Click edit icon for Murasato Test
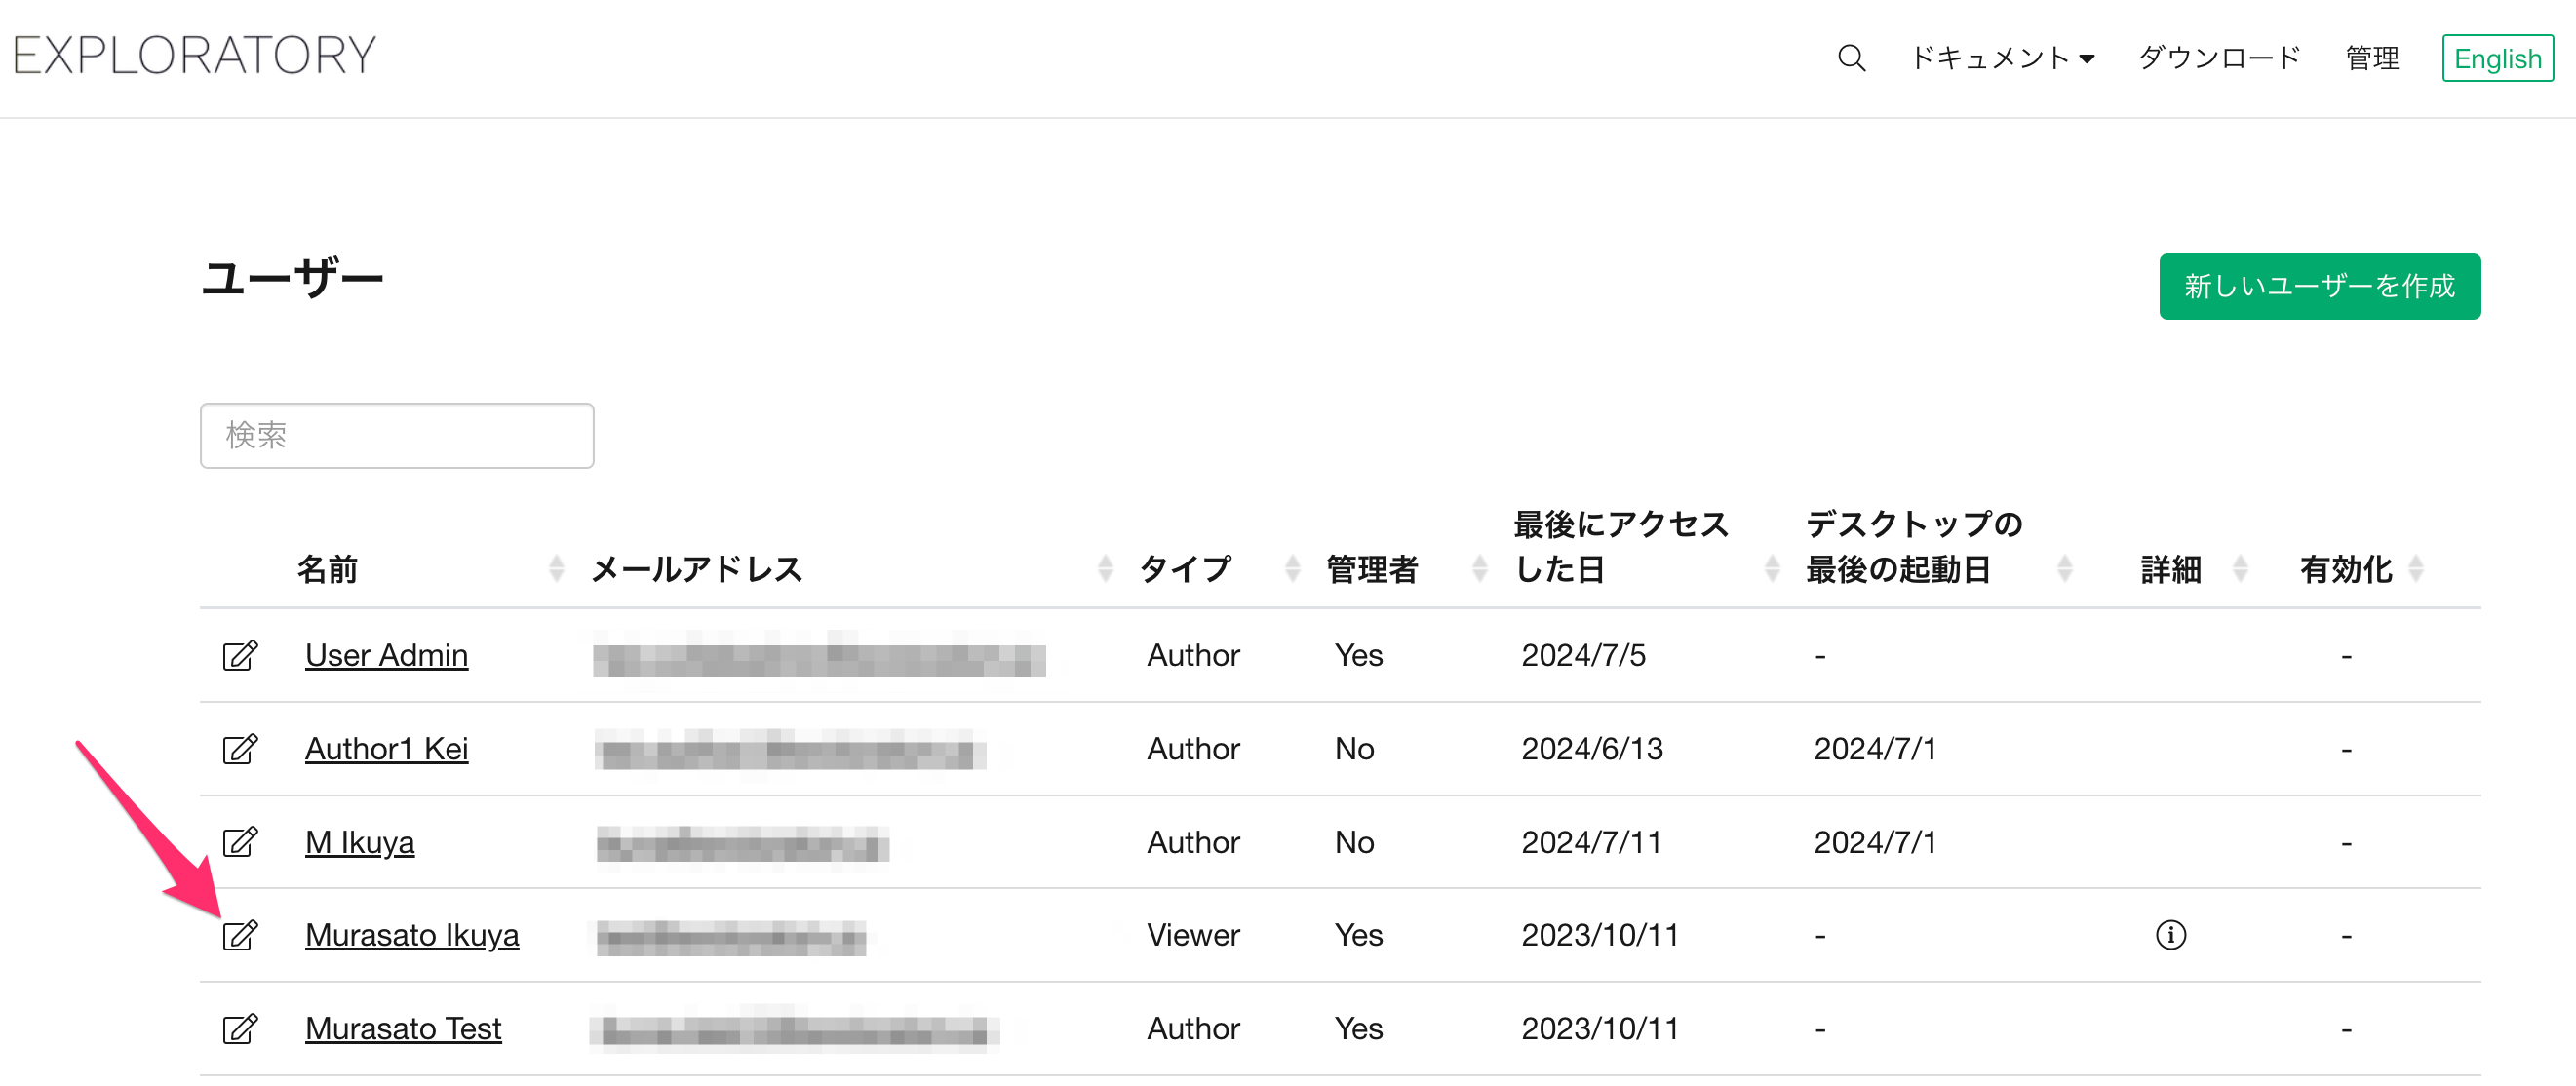The height and width of the screenshot is (1086, 2576). (x=240, y=1028)
